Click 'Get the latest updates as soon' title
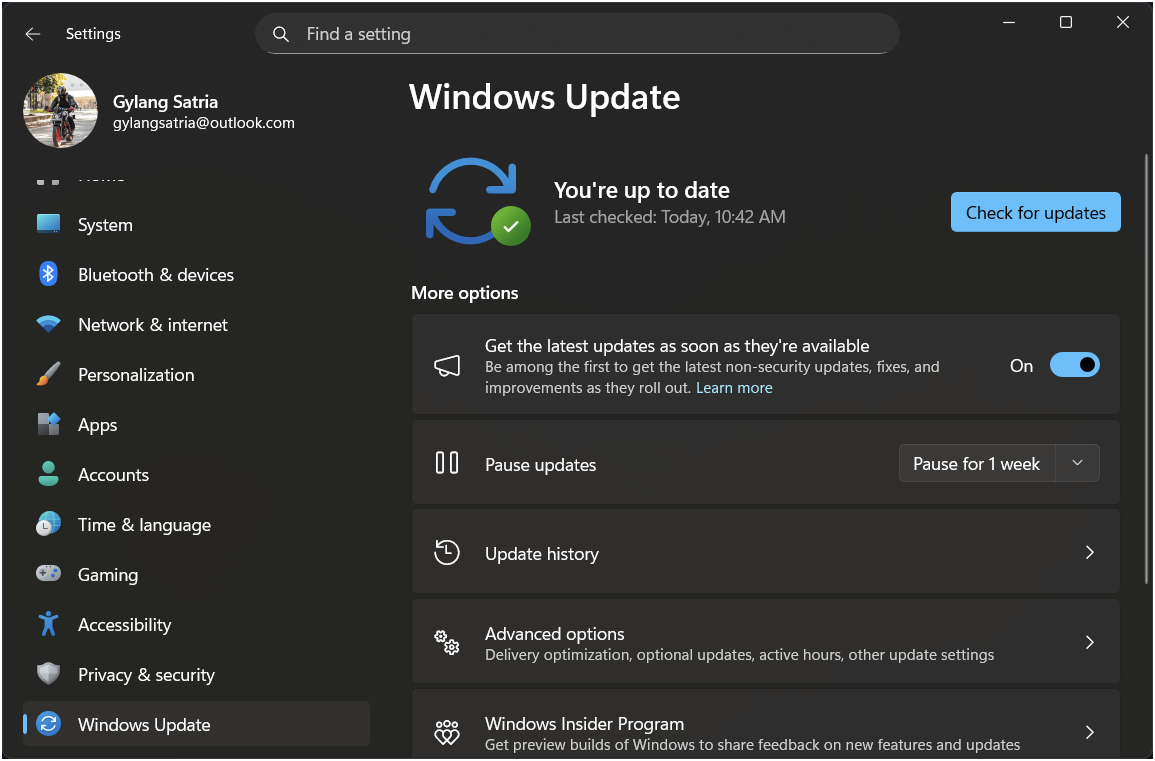 point(677,346)
